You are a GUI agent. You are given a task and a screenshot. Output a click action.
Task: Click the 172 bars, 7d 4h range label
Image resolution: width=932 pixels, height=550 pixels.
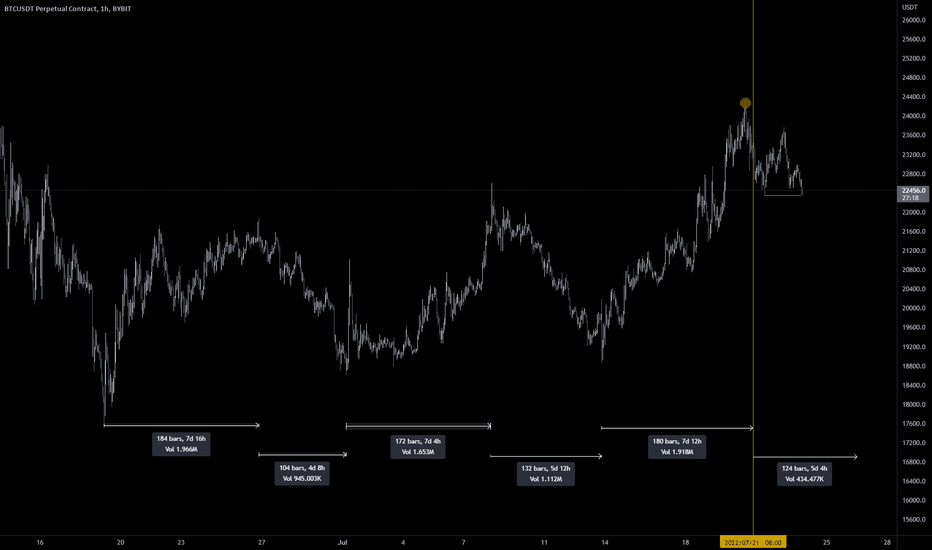[418, 447]
